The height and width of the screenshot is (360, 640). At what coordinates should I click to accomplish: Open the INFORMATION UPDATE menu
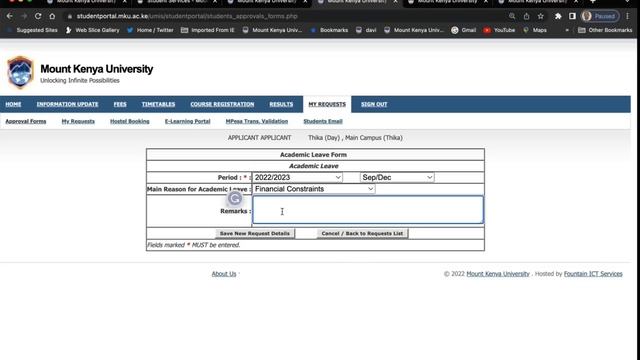tap(67, 104)
